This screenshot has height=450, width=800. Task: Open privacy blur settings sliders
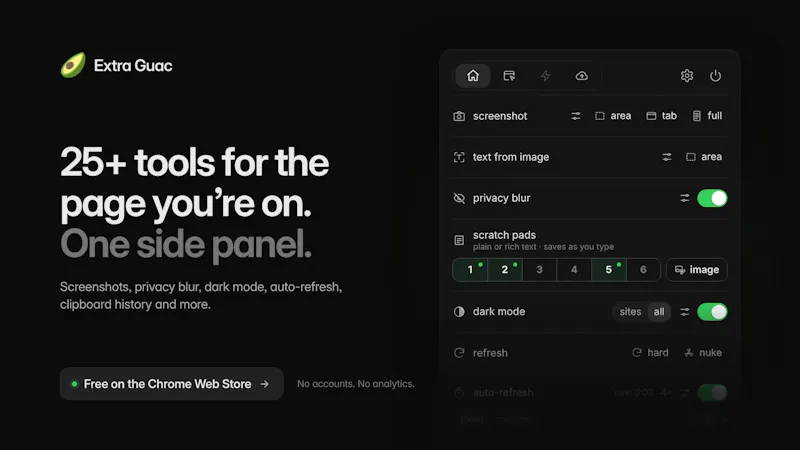click(685, 198)
